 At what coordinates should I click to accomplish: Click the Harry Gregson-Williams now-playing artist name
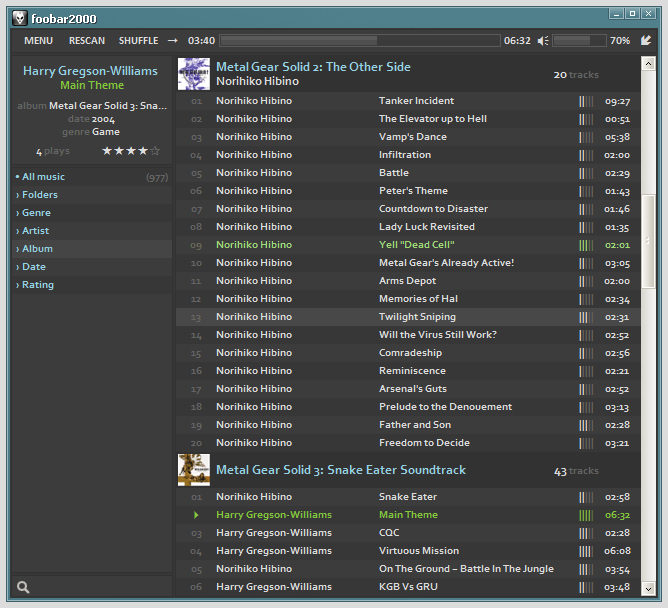(90, 71)
